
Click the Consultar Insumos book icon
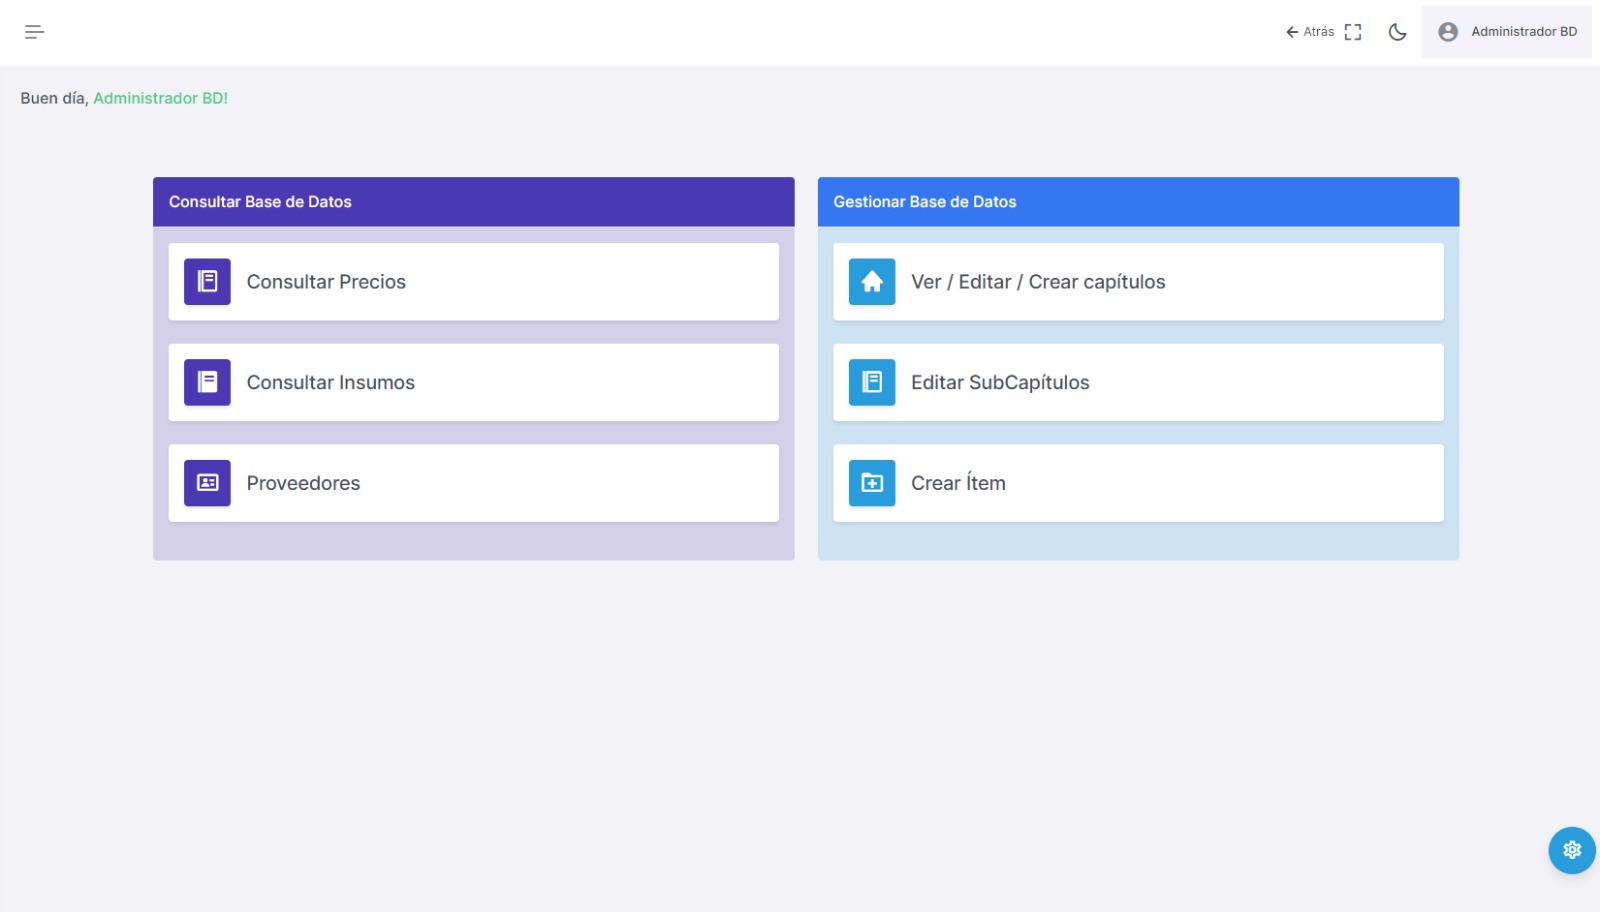point(207,382)
